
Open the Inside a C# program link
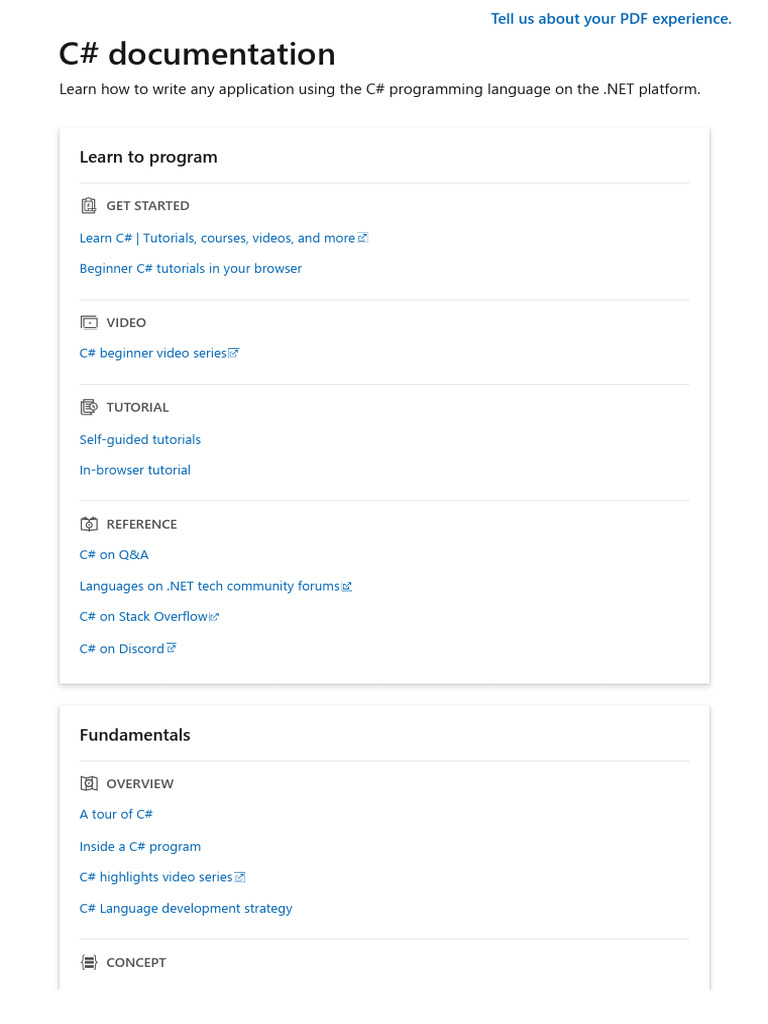coord(140,847)
